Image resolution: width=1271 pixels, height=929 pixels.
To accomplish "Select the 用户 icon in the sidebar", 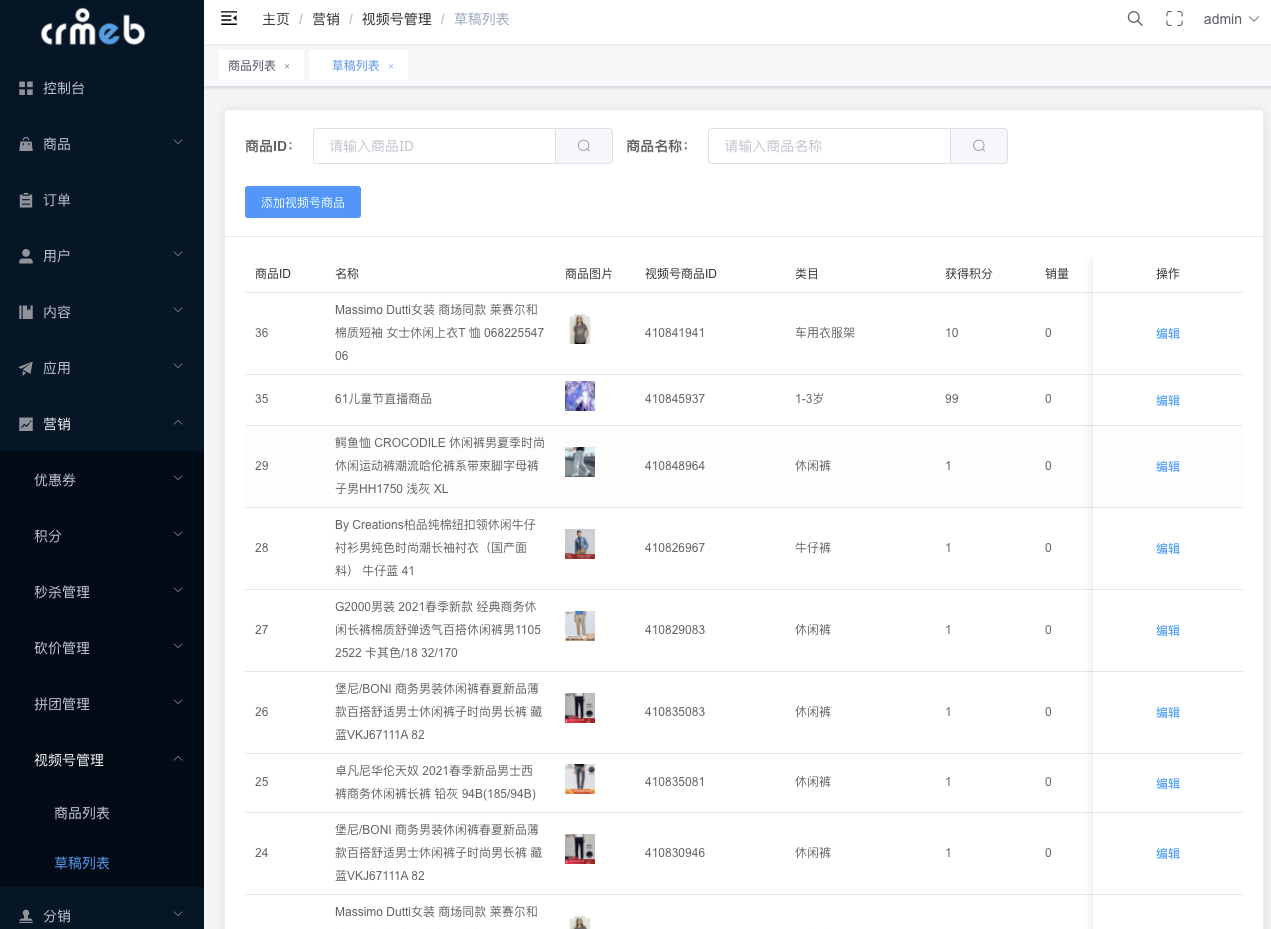I will click(x=24, y=255).
